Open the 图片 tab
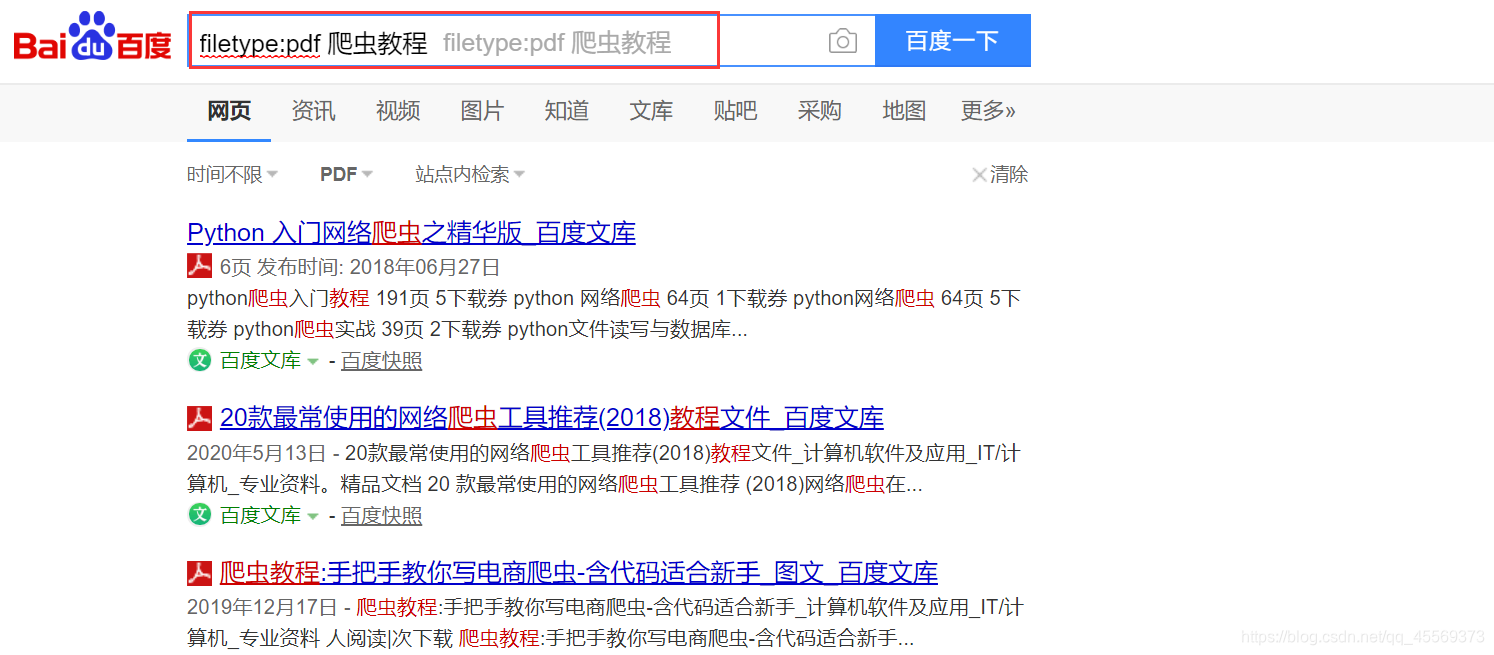Screen dimensions: 1494x655 click(x=482, y=111)
